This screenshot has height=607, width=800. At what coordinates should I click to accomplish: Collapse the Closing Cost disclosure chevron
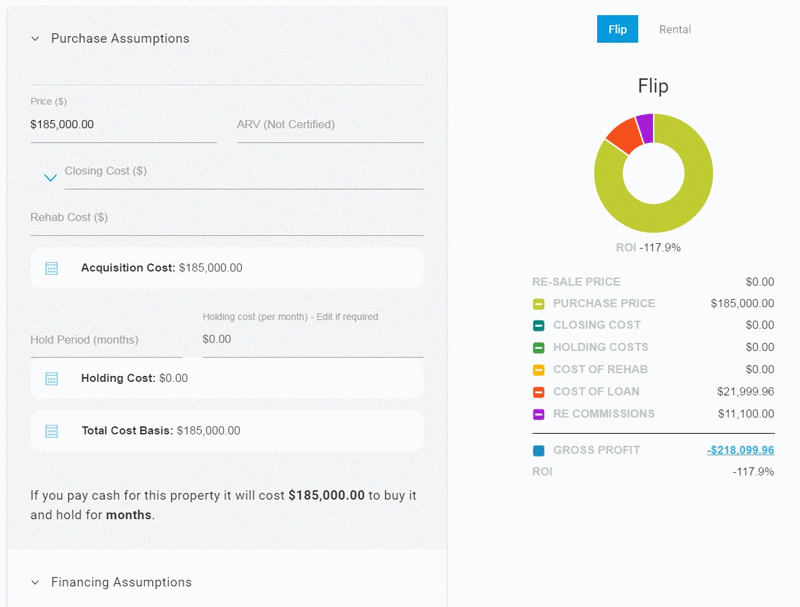coord(50,176)
